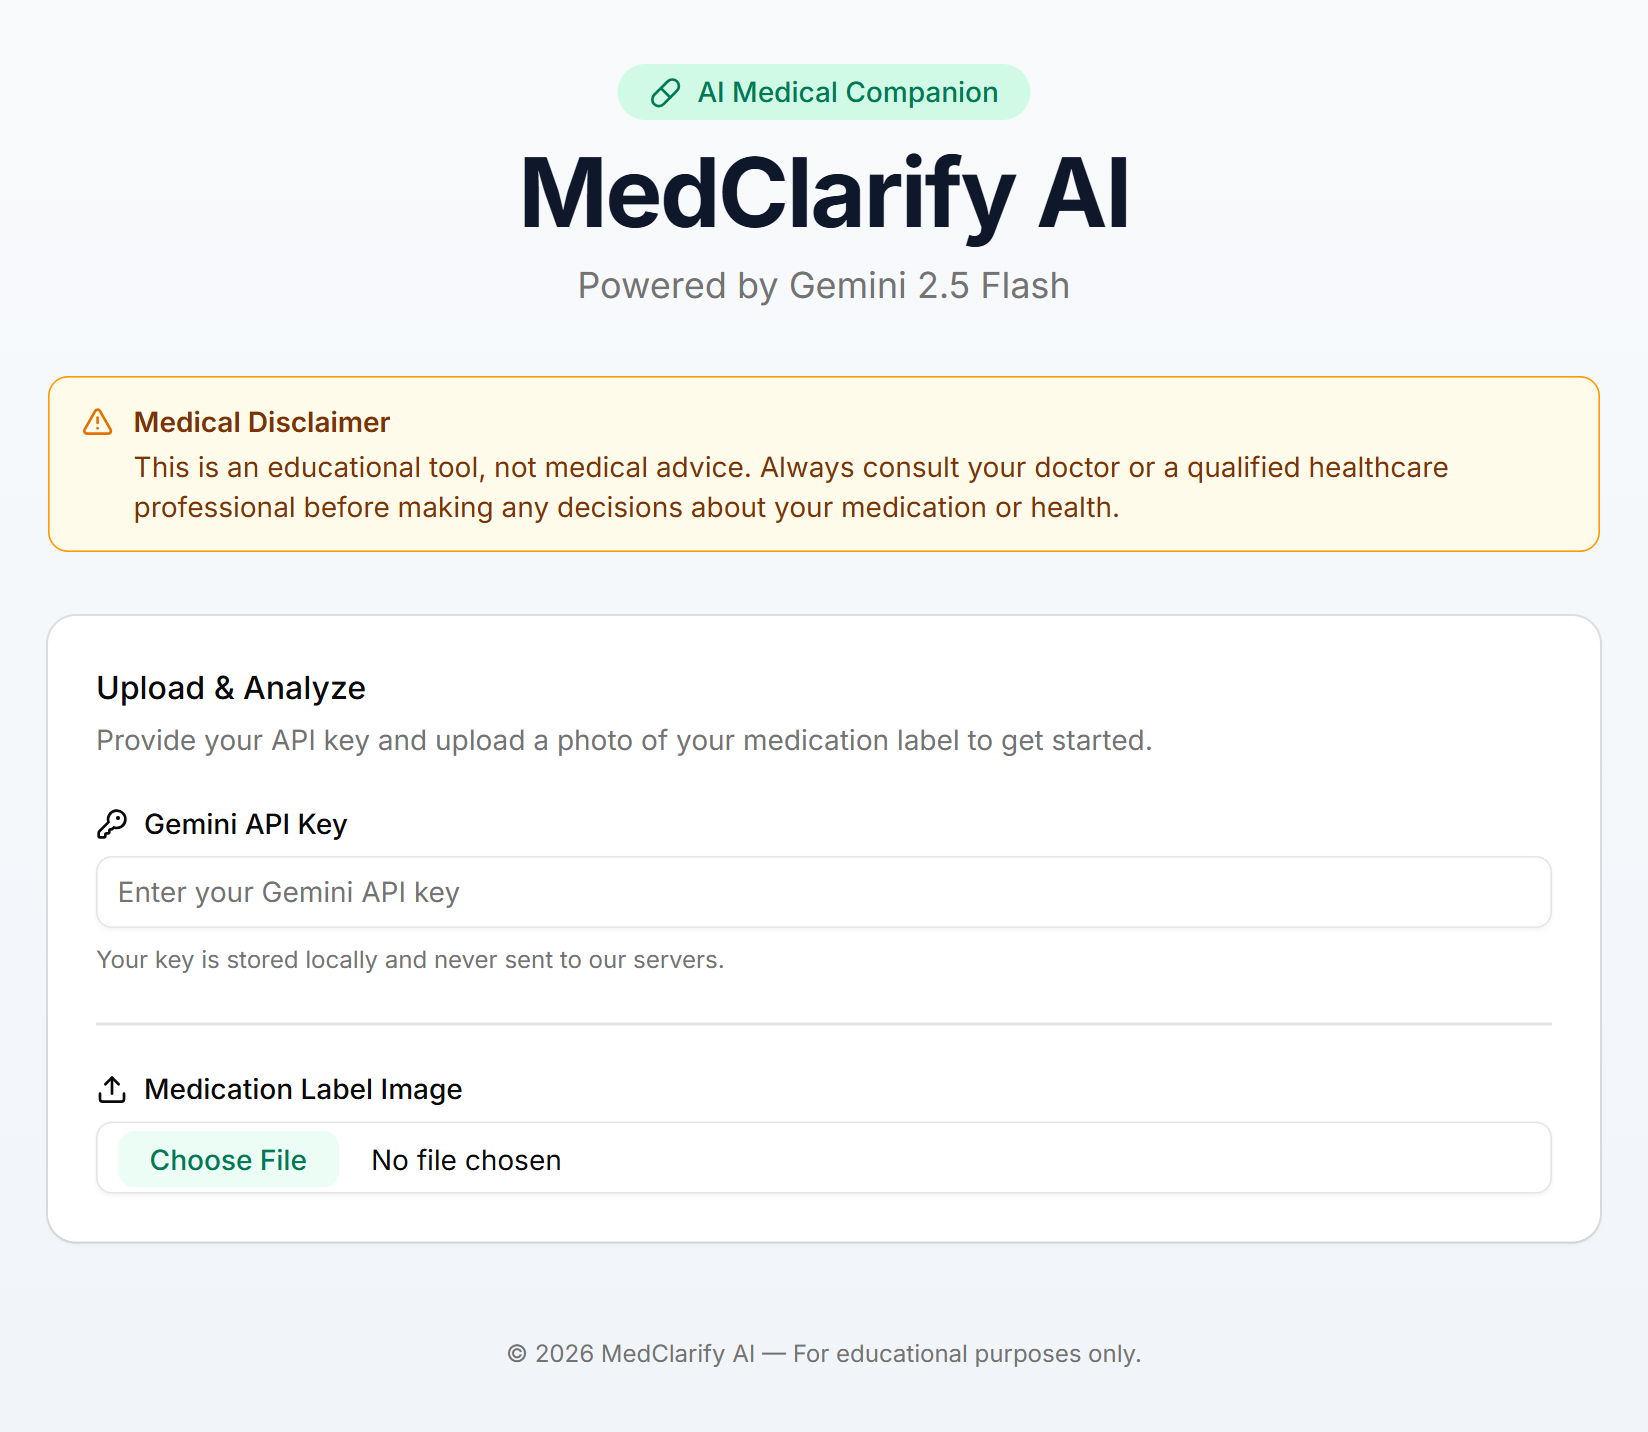Click the disclaimer paragraph about consulting your doctor
This screenshot has width=1648, height=1432.
tap(791, 487)
